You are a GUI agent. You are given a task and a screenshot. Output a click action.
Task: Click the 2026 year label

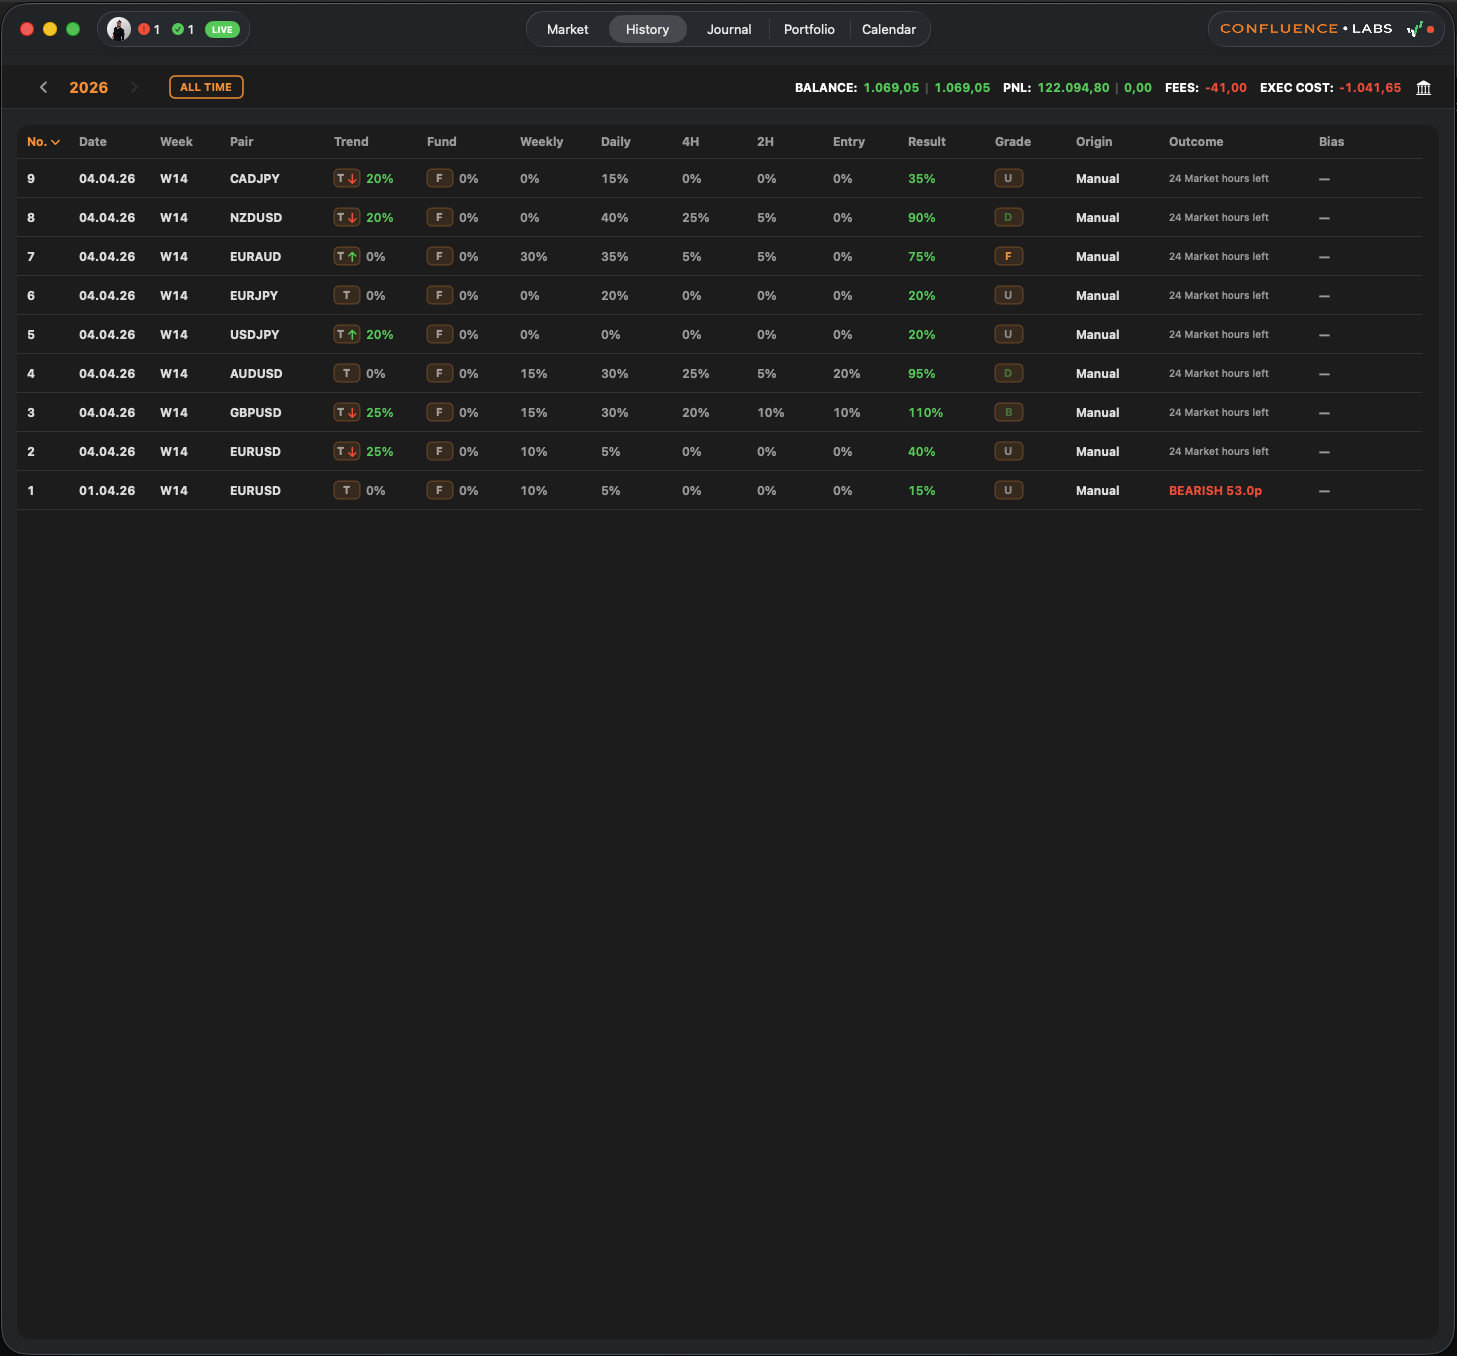click(x=89, y=87)
